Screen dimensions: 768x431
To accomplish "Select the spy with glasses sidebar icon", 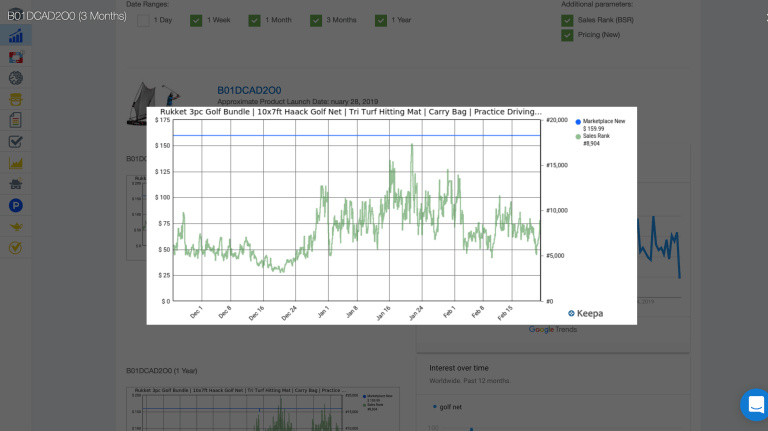I will [x=16, y=184].
